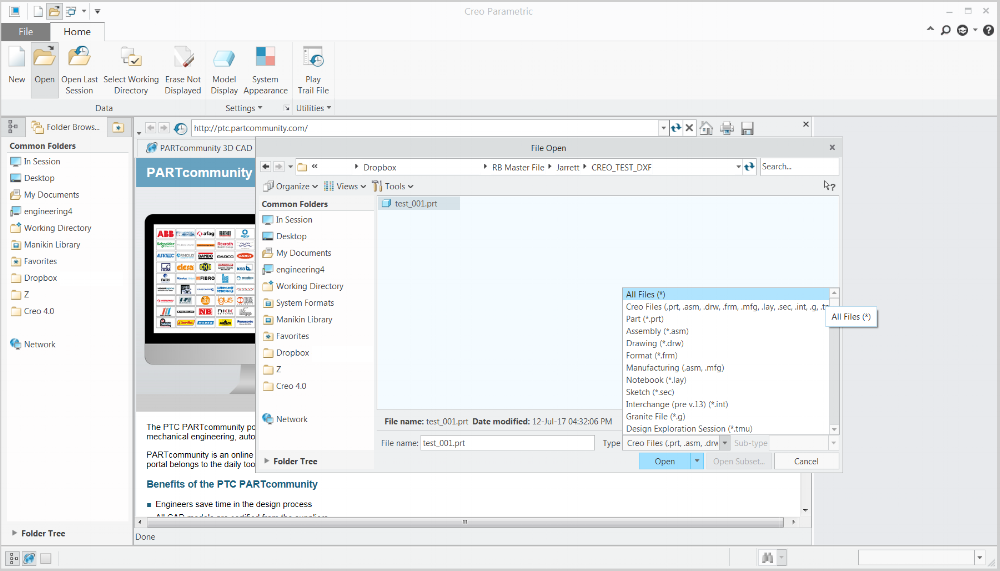Click the type list scroll down arrow
This screenshot has height=571, width=1000.
(834, 429)
